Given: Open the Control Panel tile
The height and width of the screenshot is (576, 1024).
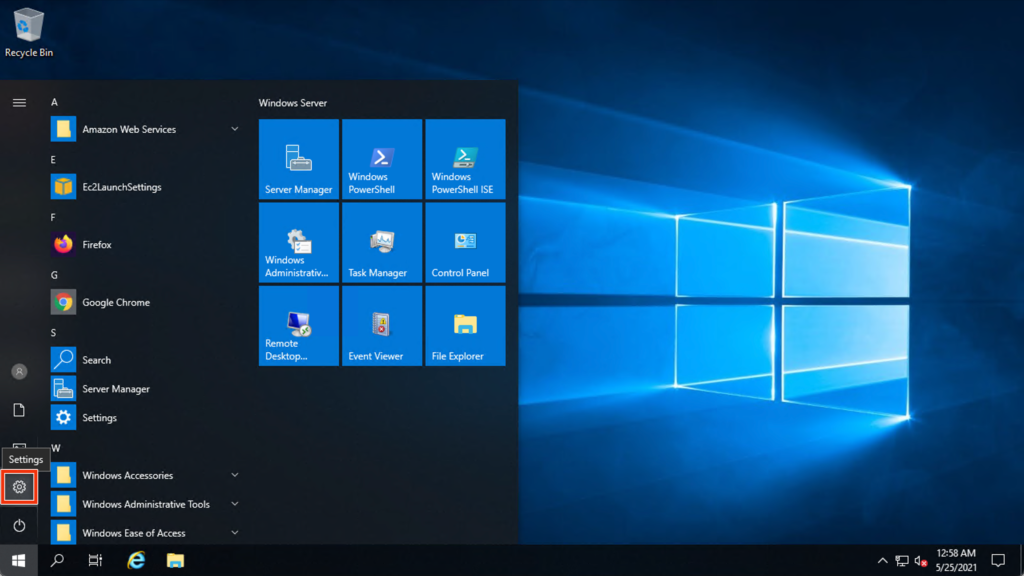Looking at the screenshot, I should click(465, 242).
